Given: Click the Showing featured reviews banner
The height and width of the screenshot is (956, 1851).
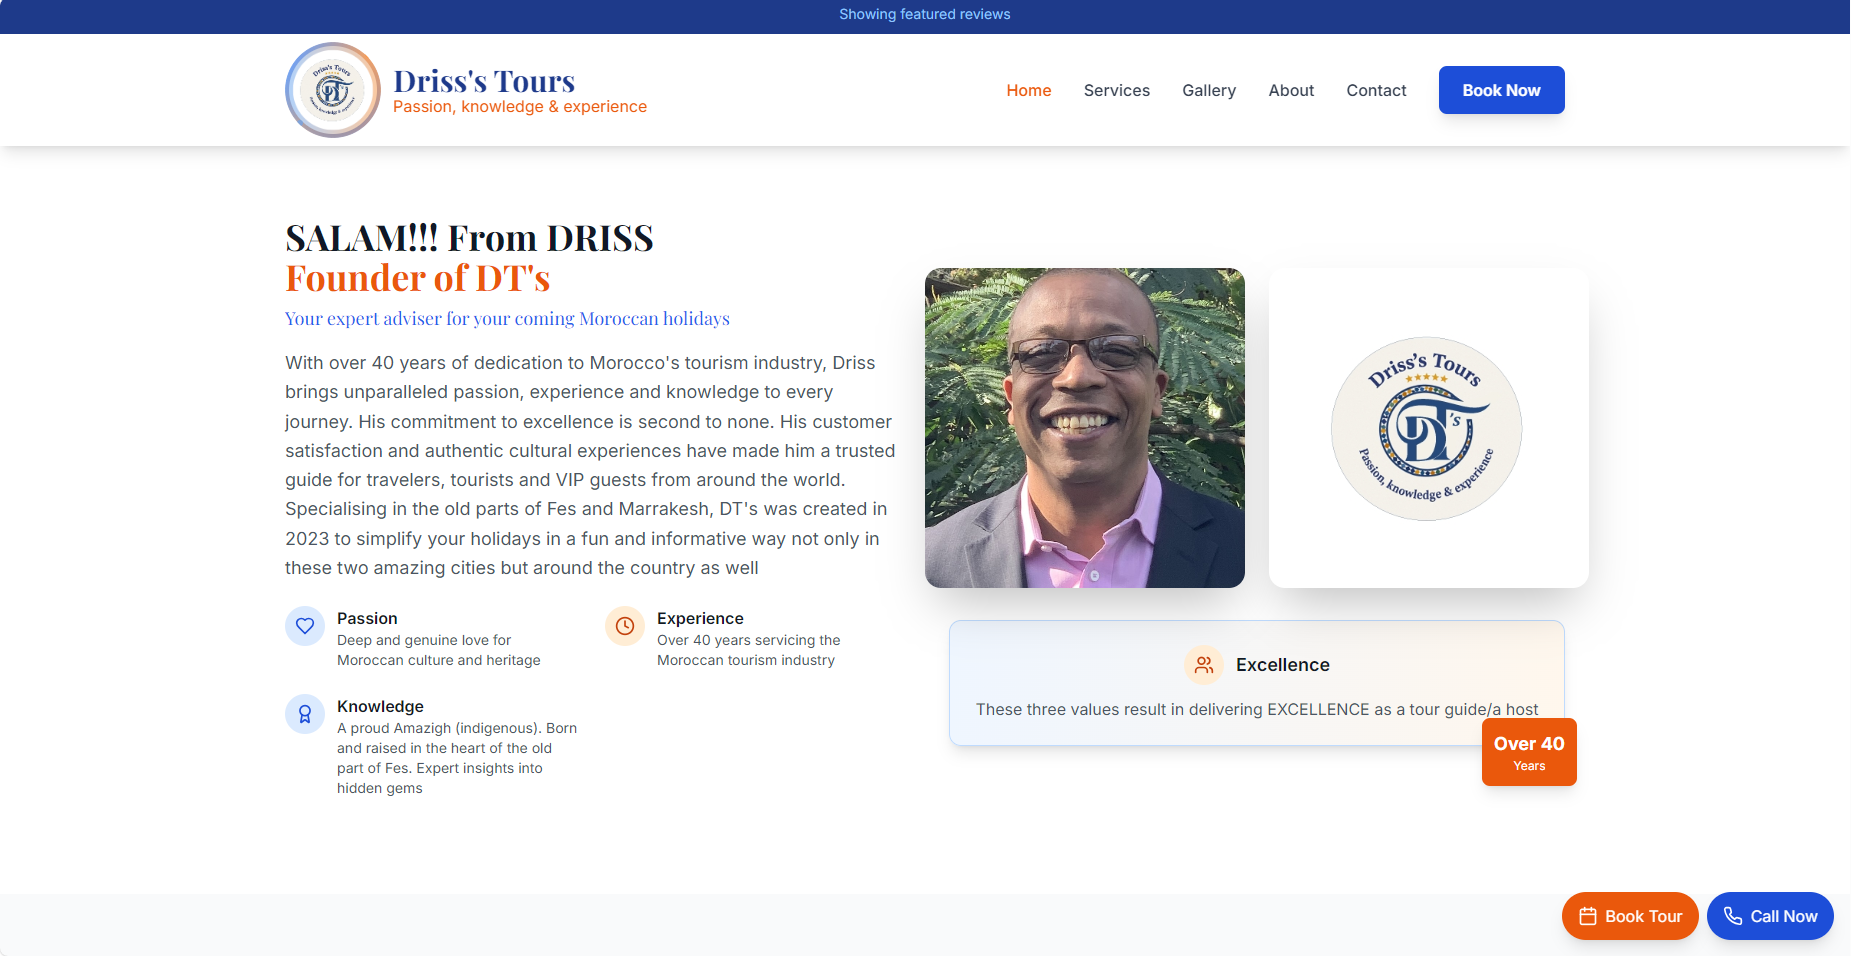Looking at the screenshot, I should pyautogui.click(x=924, y=14).
